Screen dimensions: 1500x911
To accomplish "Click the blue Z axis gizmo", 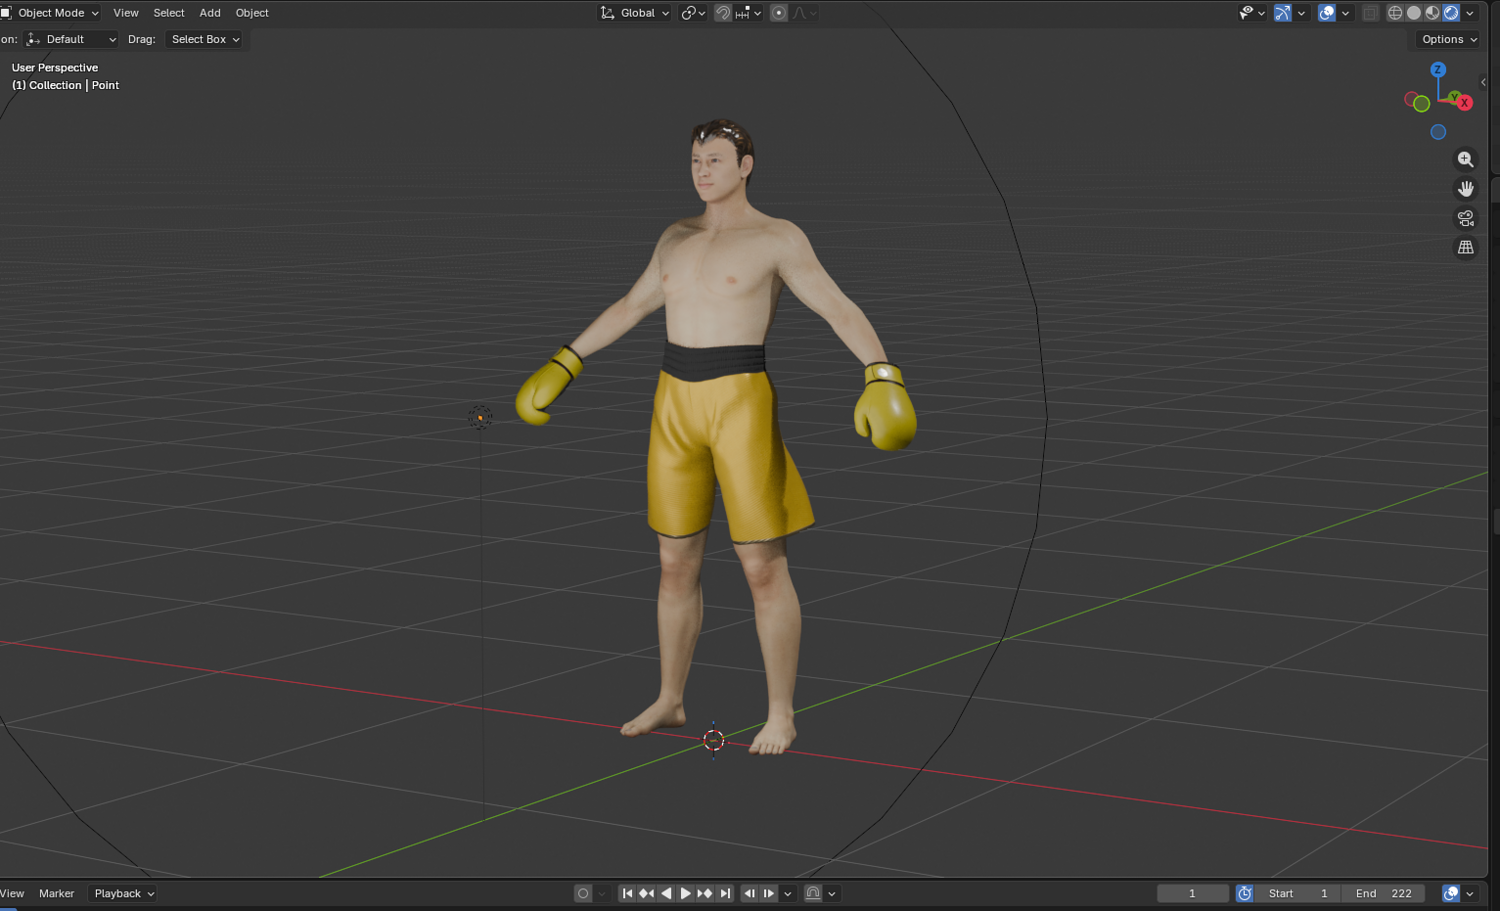I will pos(1438,70).
